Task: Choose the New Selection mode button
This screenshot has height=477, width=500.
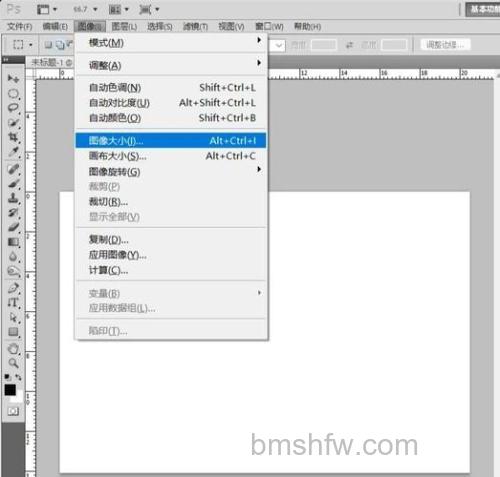Action: coord(49,45)
